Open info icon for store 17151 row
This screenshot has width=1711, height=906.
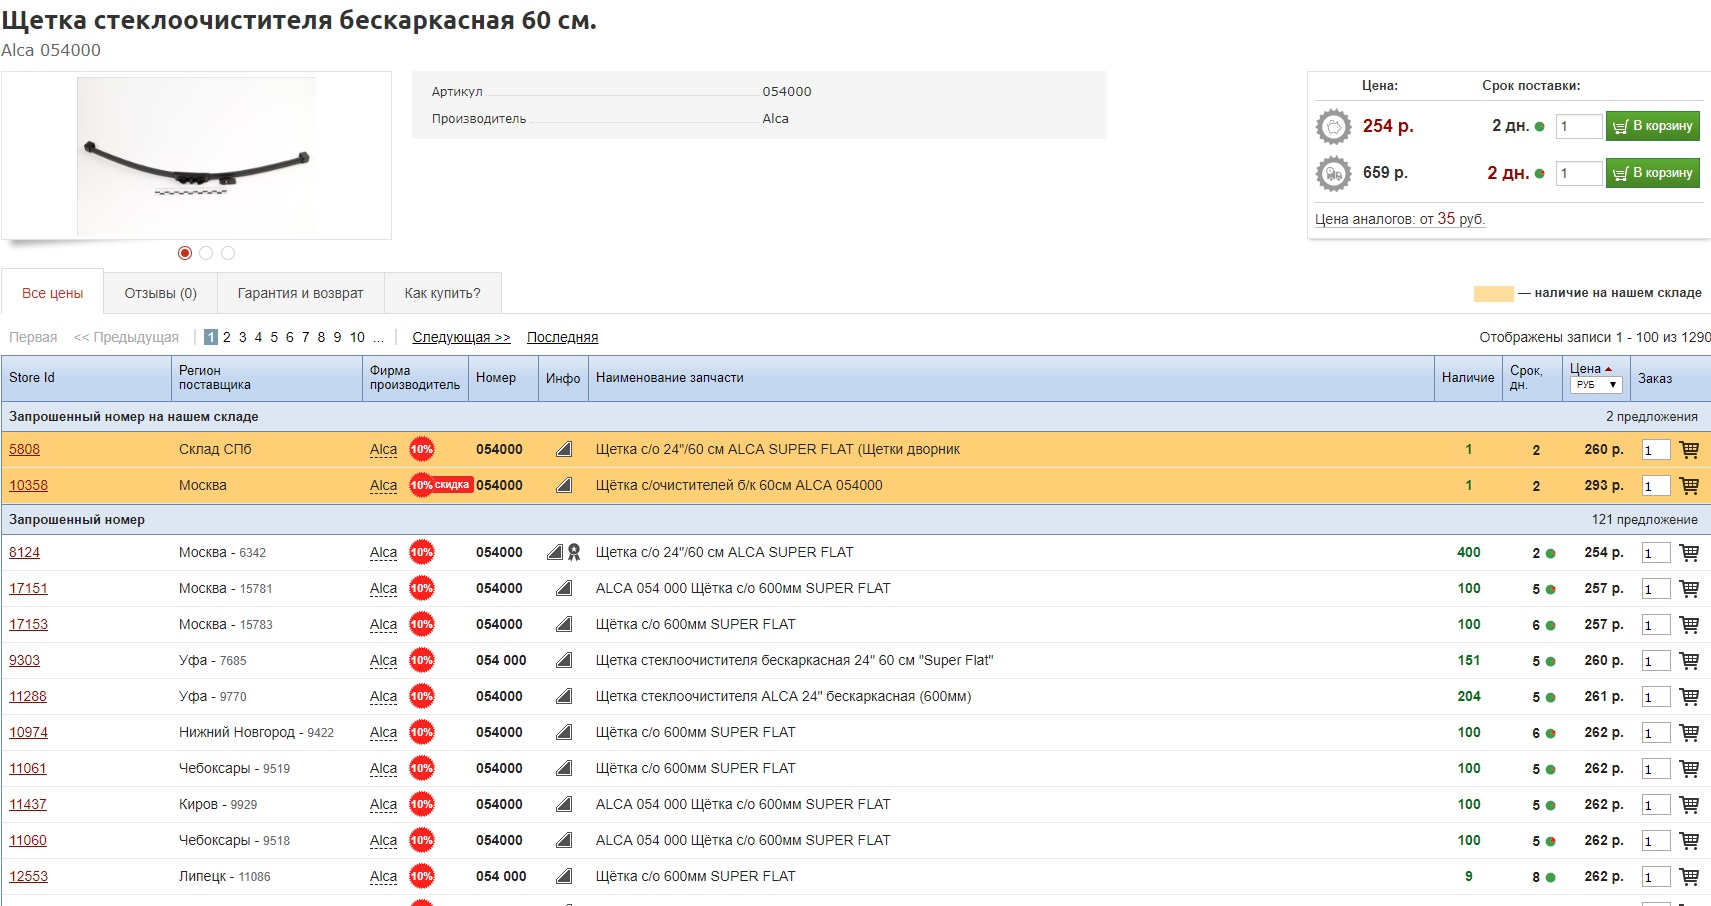click(564, 588)
